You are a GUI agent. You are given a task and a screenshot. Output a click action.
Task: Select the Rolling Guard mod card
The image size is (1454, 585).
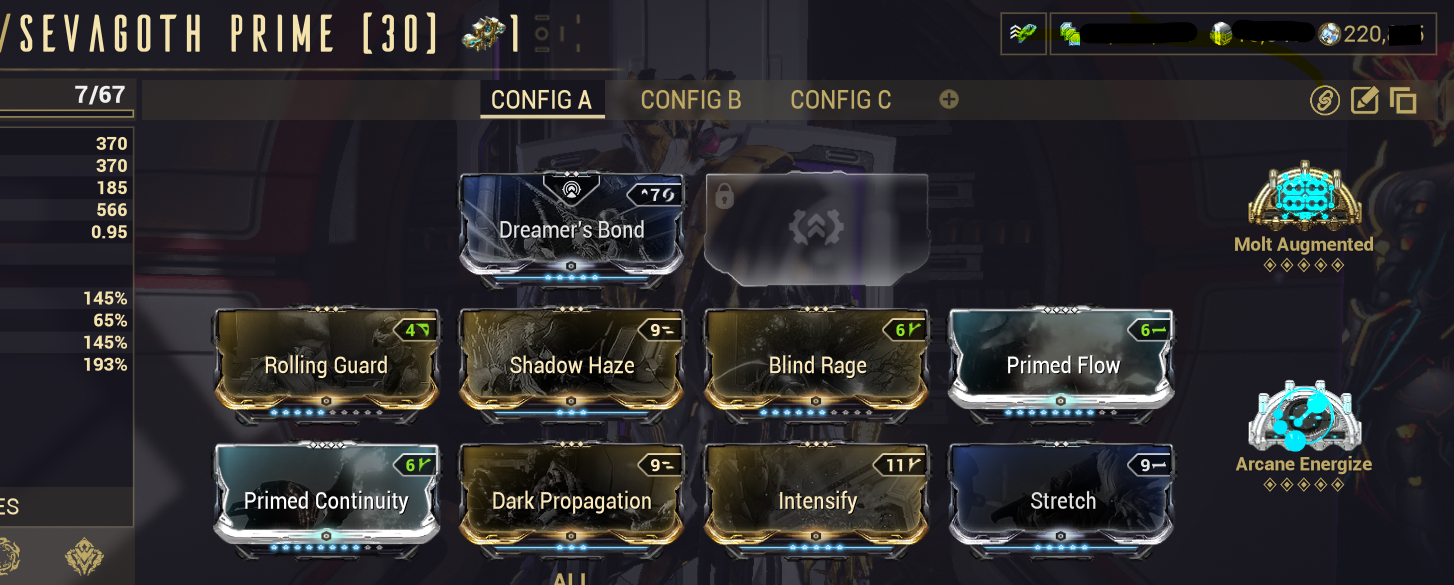pos(326,364)
